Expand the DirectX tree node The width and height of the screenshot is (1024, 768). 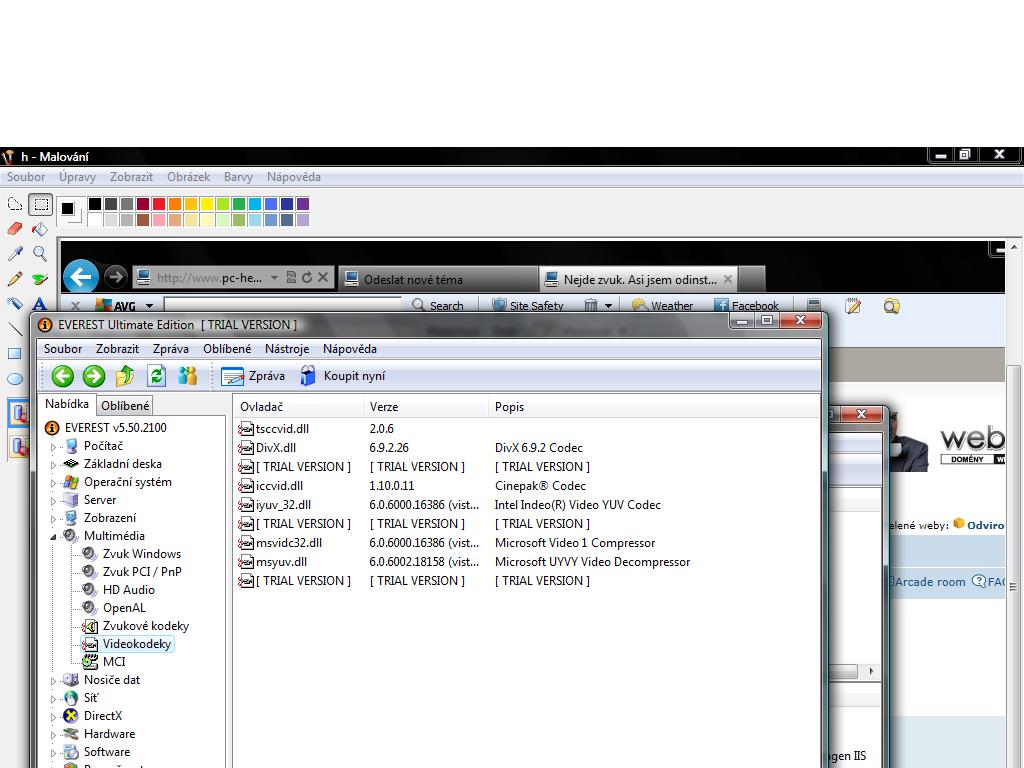pos(54,717)
